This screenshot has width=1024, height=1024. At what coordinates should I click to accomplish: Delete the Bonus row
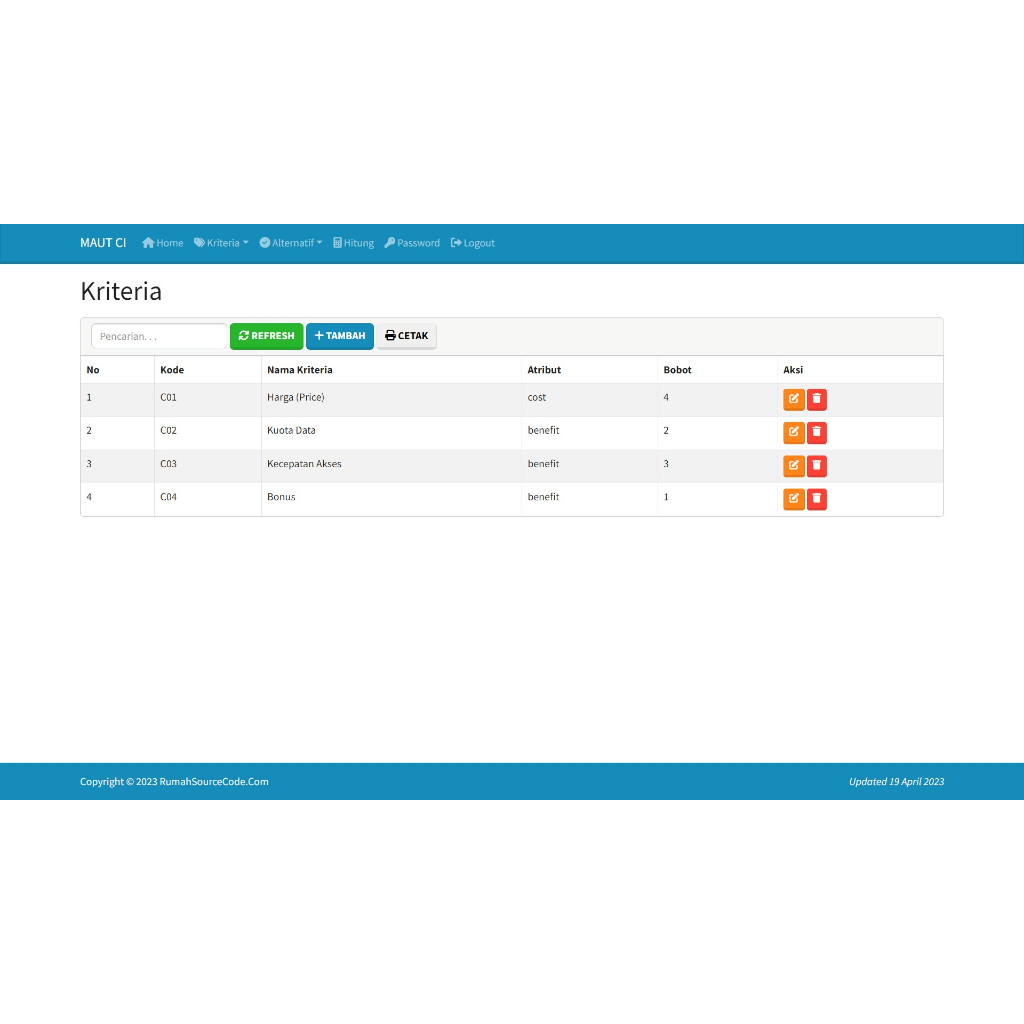tap(816, 499)
